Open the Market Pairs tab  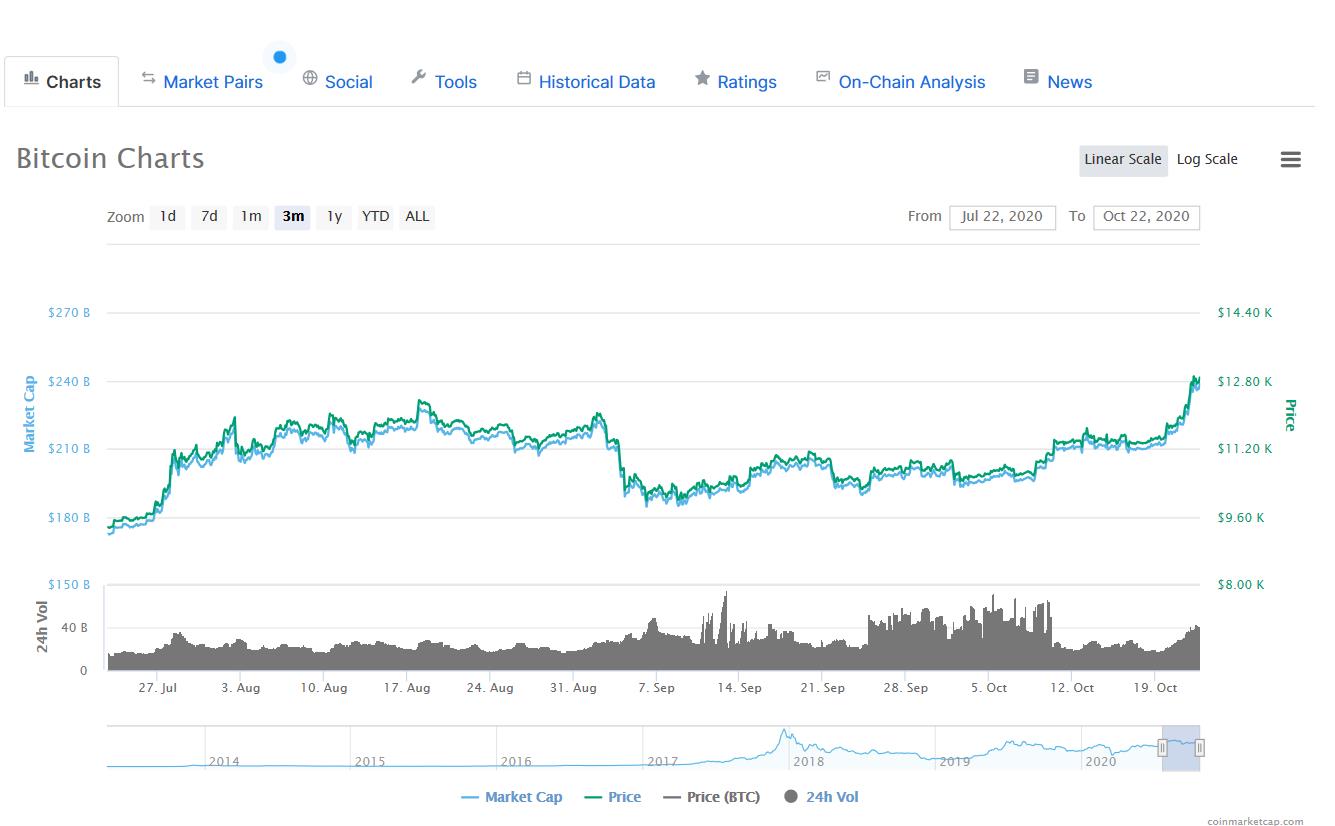tap(212, 82)
